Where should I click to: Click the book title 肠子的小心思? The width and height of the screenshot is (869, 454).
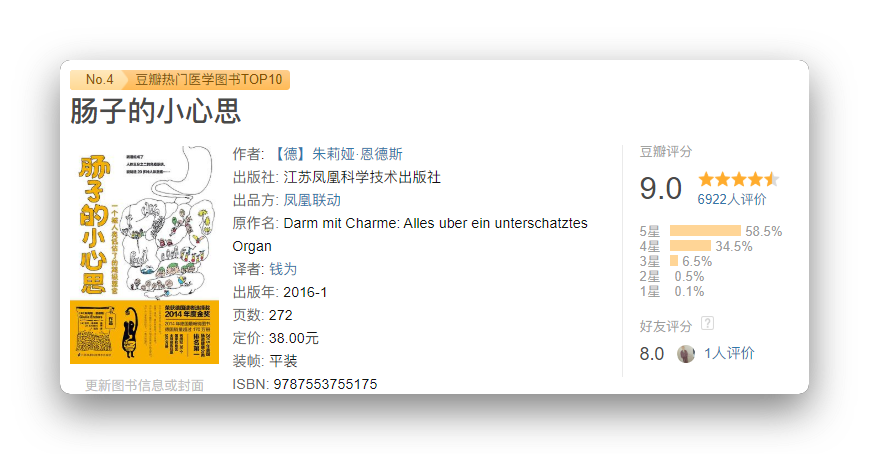point(155,111)
